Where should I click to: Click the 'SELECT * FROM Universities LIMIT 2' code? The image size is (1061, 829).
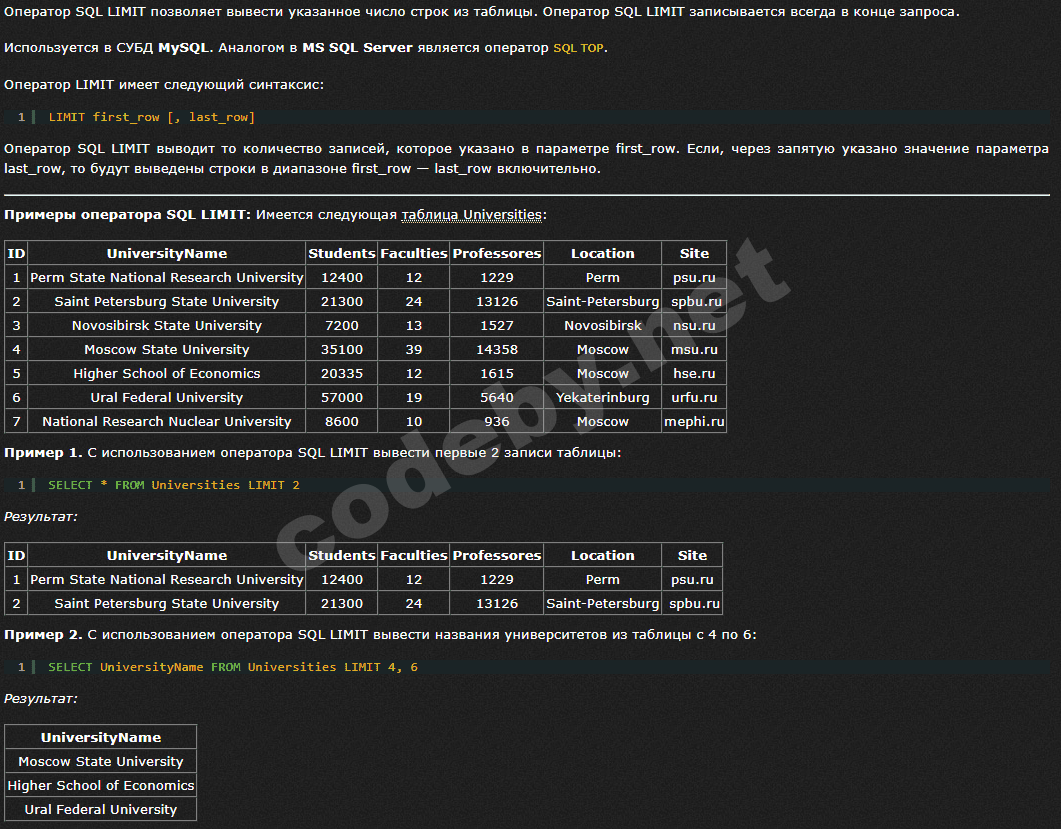point(174,485)
